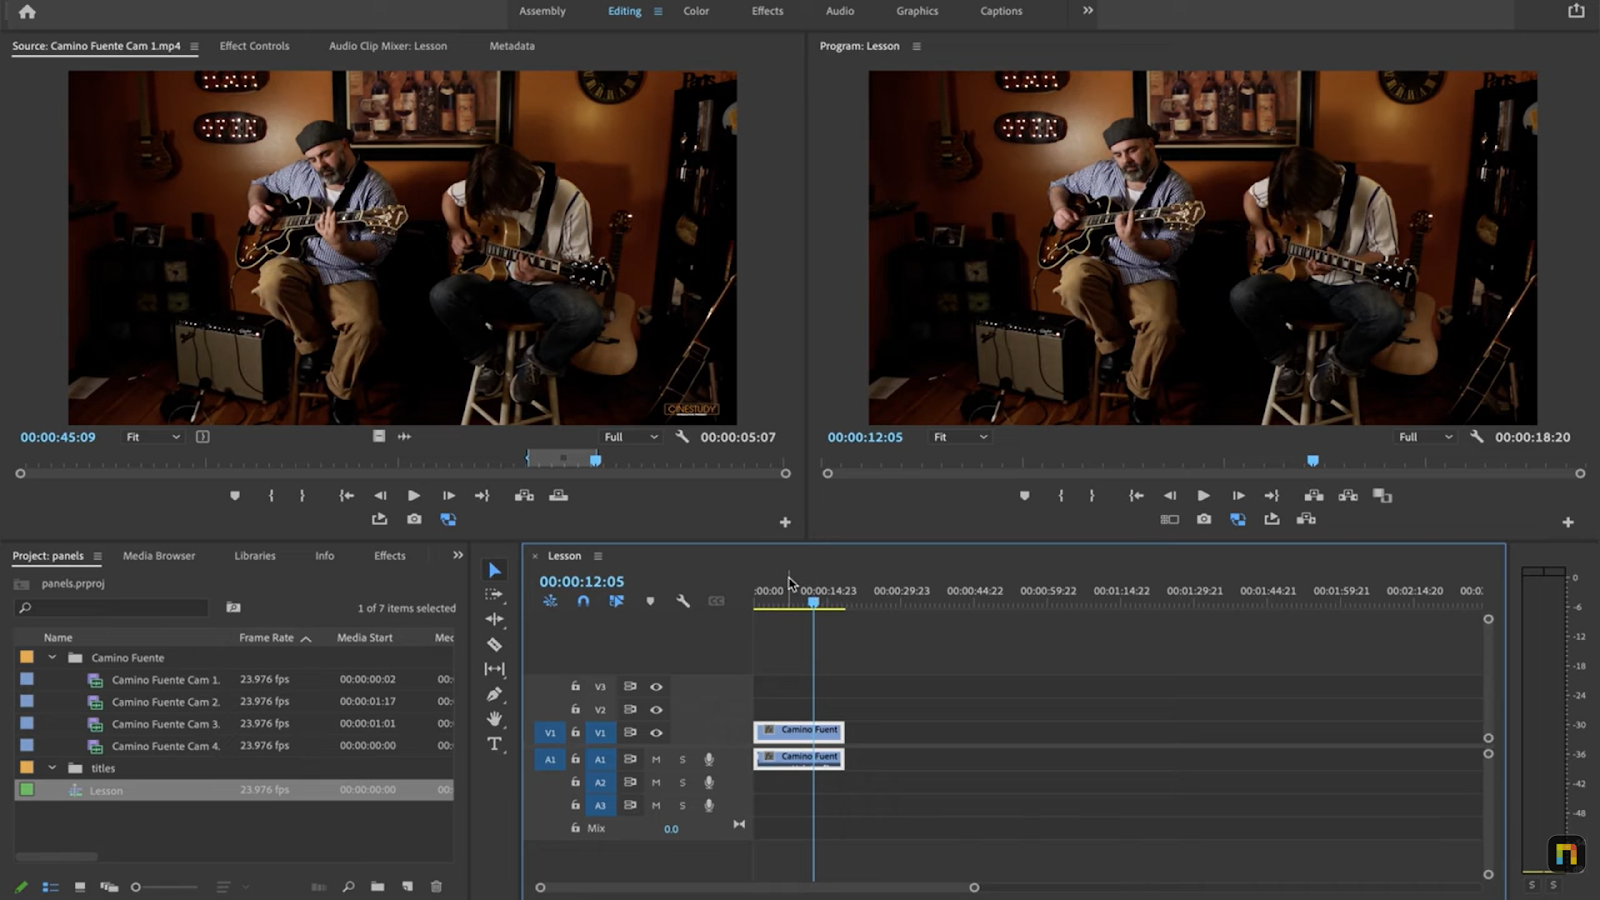Screen dimensions: 1600x900
Task: Select Camino Fuente Cam 3 clip
Action: (165, 724)
